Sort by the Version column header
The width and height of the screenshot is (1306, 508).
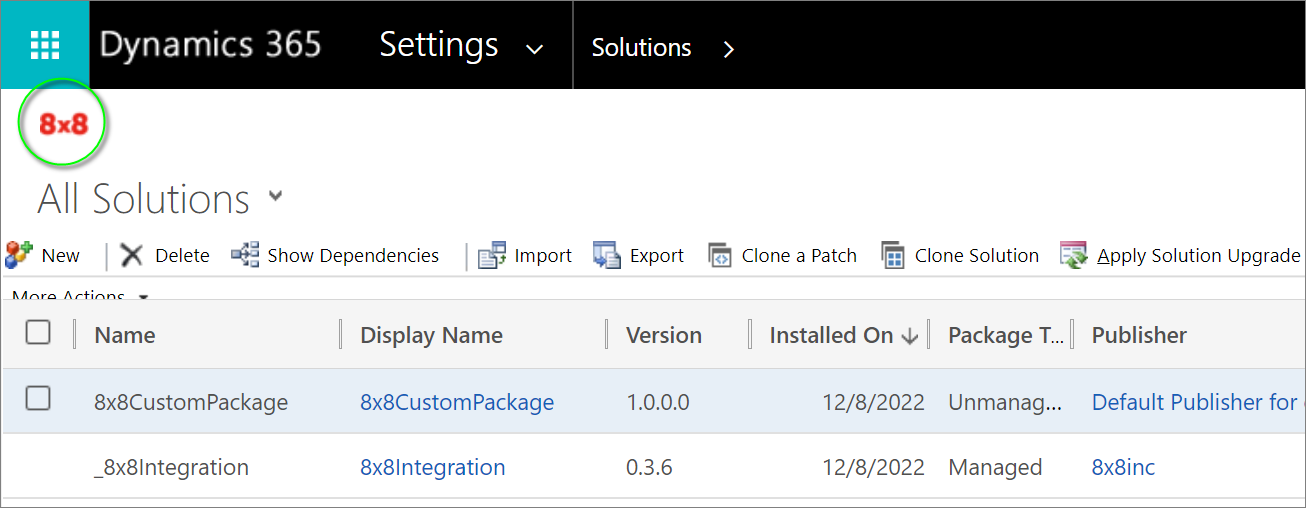[x=664, y=335]
